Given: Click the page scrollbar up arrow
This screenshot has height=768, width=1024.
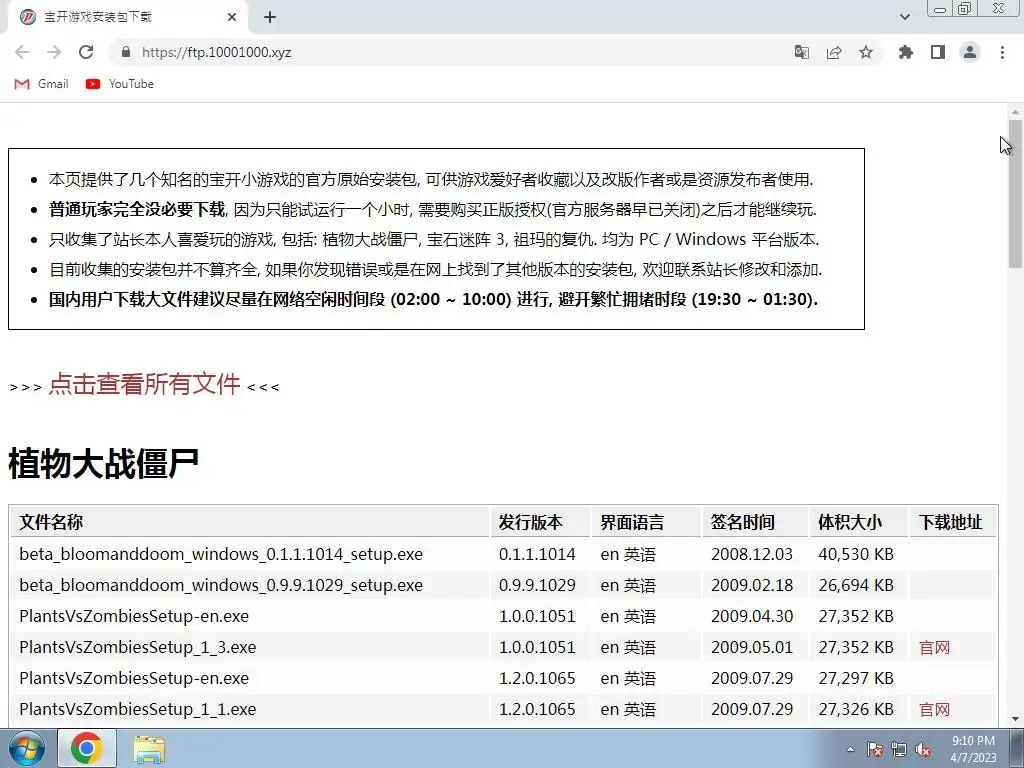Looking at the screenshot, I should pyautogui.click(x=1015, y=112).
